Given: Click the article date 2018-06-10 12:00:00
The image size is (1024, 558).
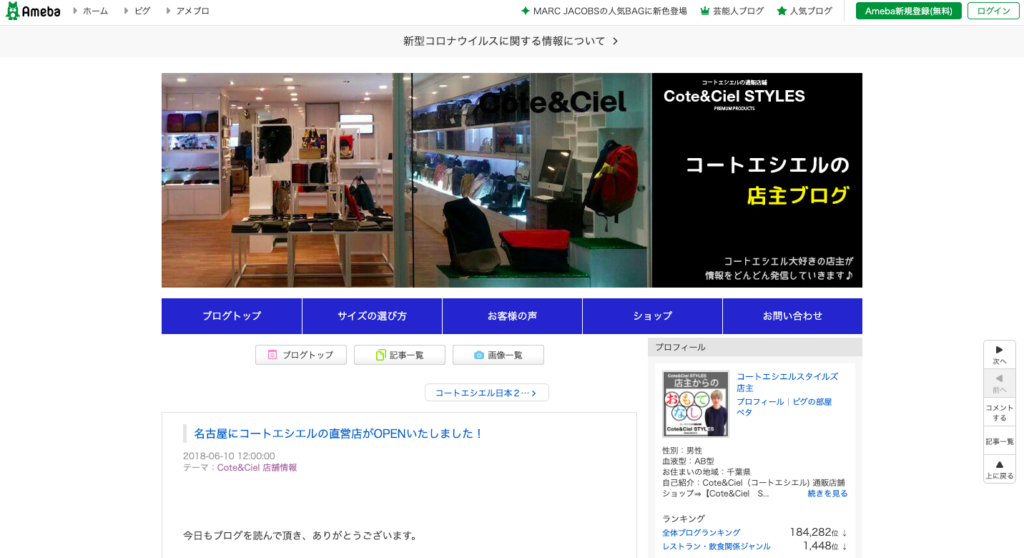Looking at the screenshot, I should [229, 456].
